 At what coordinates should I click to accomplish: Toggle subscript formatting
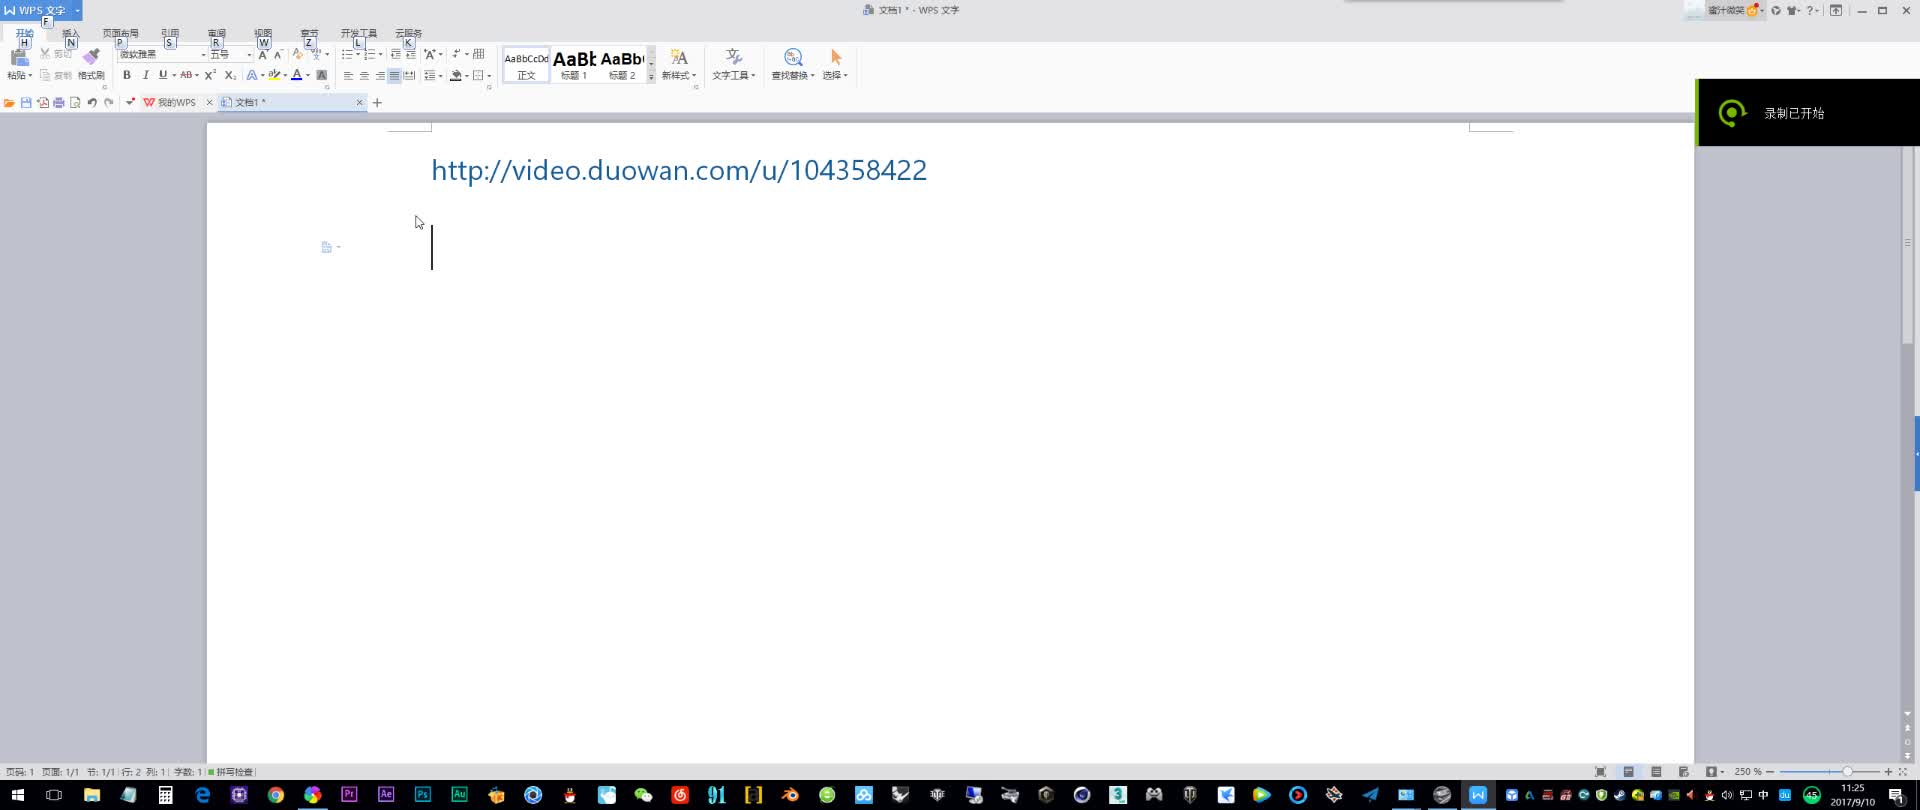[x=230, y=75]
